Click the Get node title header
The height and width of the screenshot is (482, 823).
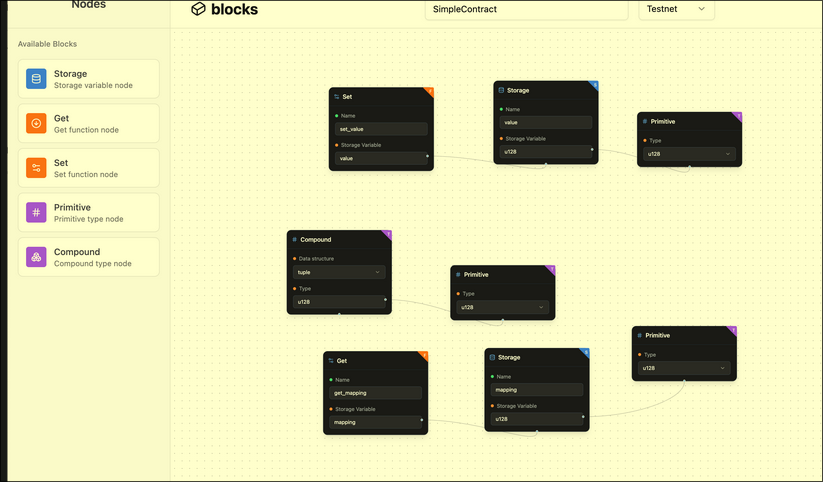343,361
